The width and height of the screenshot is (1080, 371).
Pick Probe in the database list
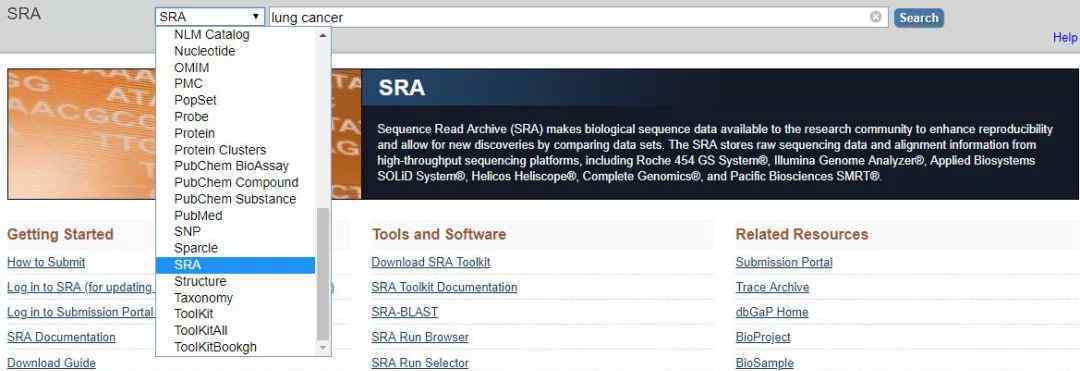pyautogui.click(x=236, y=117)
